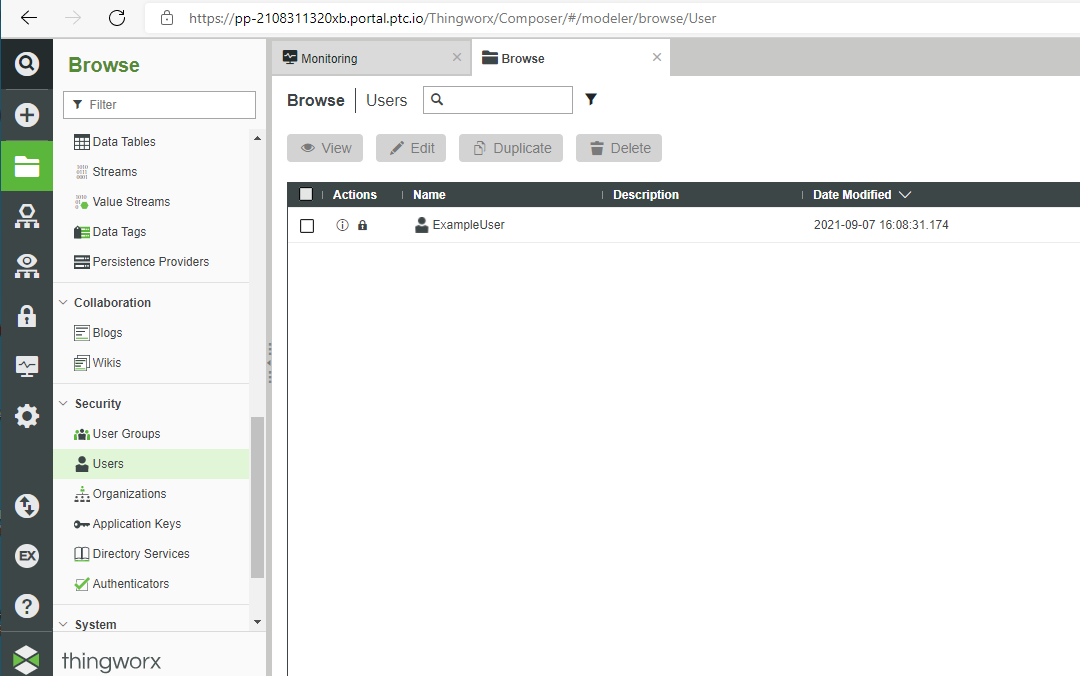This screenshot has height=676, width=1080.
Task: Switch to the Monitoring tab
Action: pyautogui.click(x=330, y=57)
